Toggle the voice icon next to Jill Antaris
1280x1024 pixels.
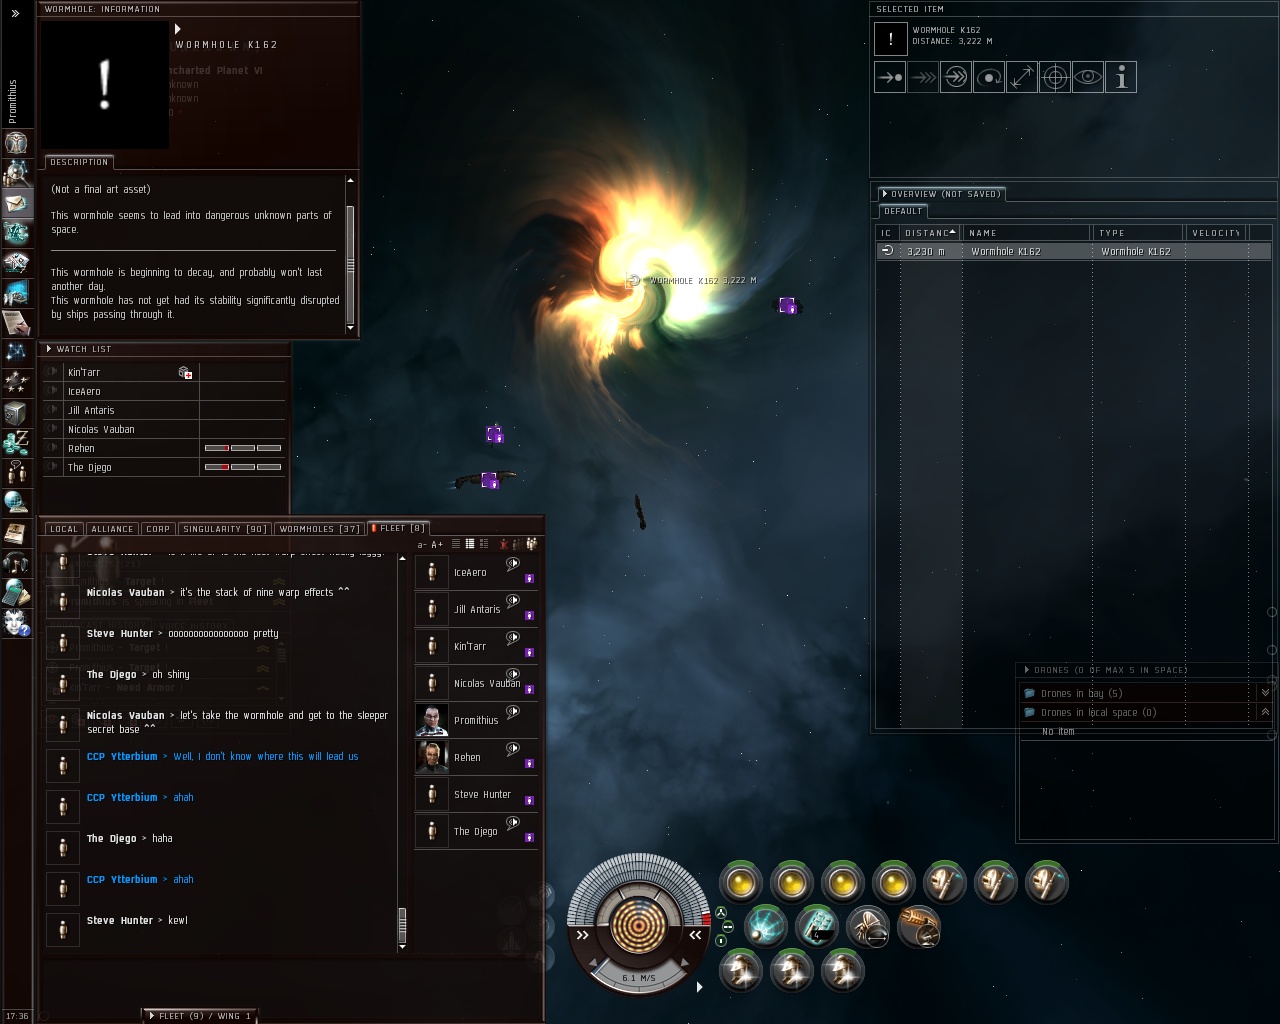pos(513,601)
